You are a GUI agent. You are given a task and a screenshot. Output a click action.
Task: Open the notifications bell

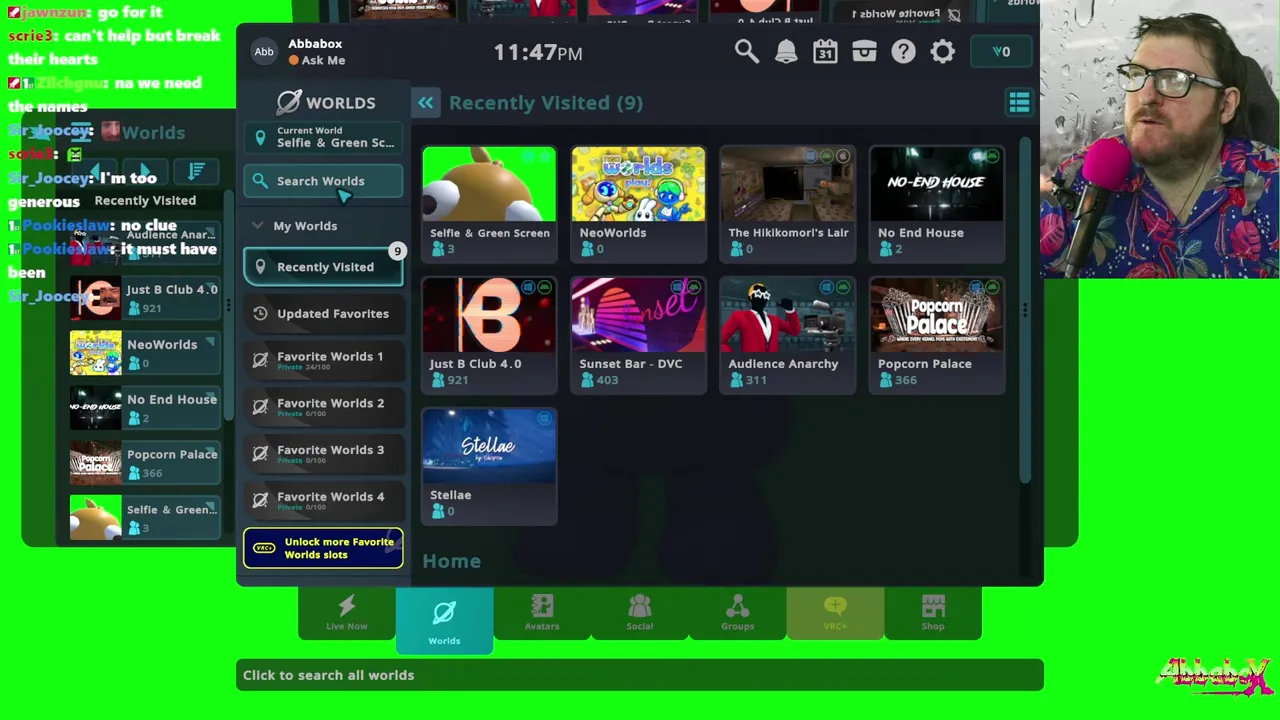click(x=786, y=51)
